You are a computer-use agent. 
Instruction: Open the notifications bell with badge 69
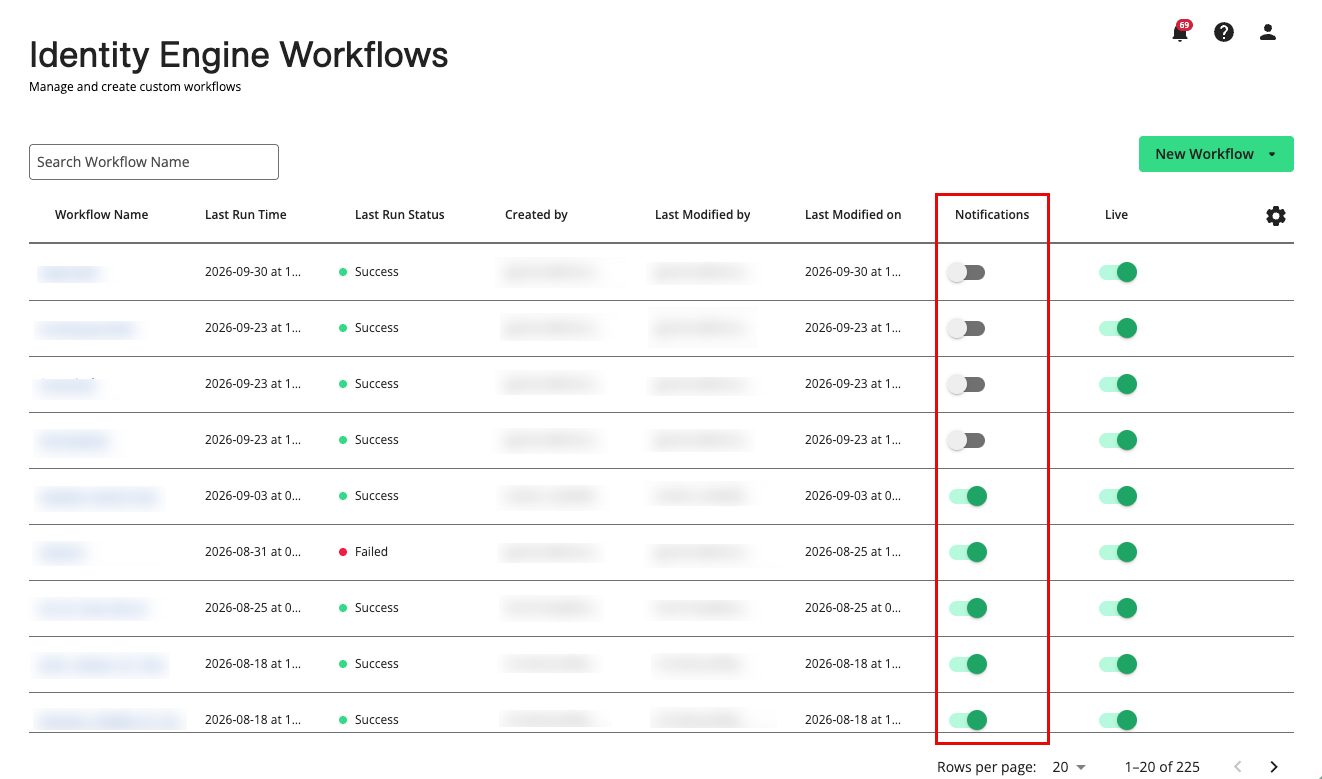1181,31
